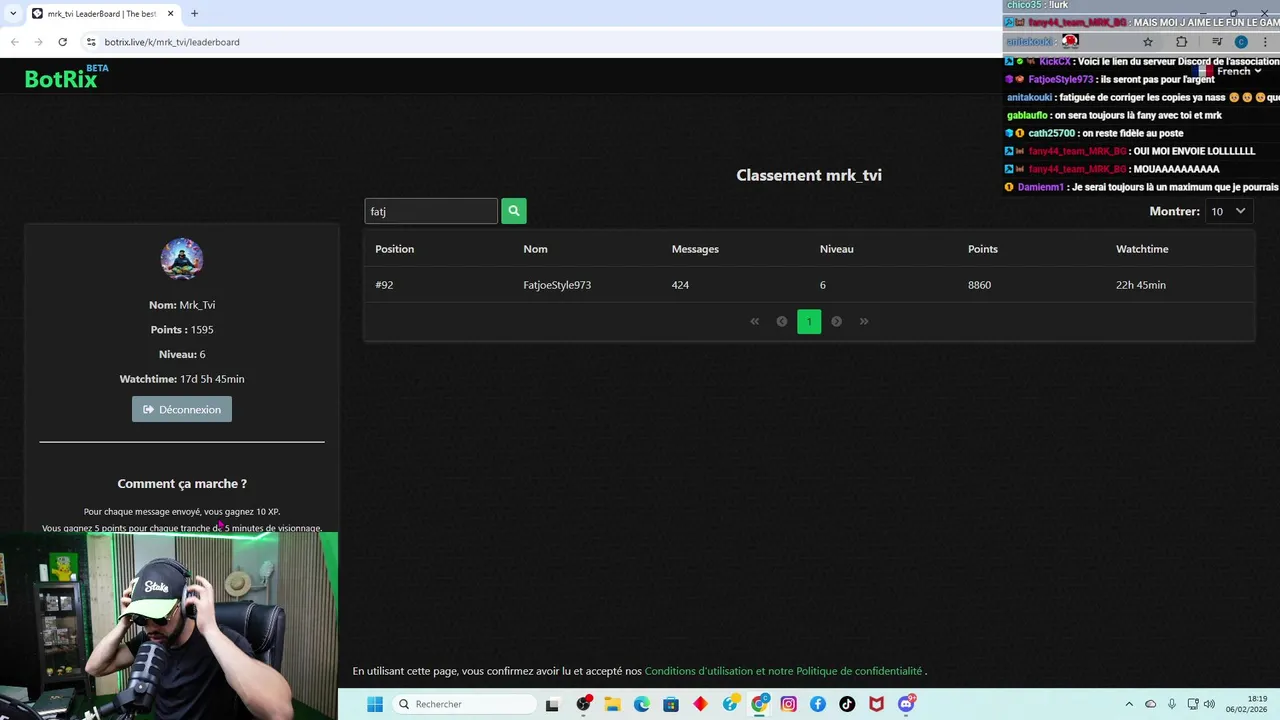Click the green search button beside the name field

(513, 211)
